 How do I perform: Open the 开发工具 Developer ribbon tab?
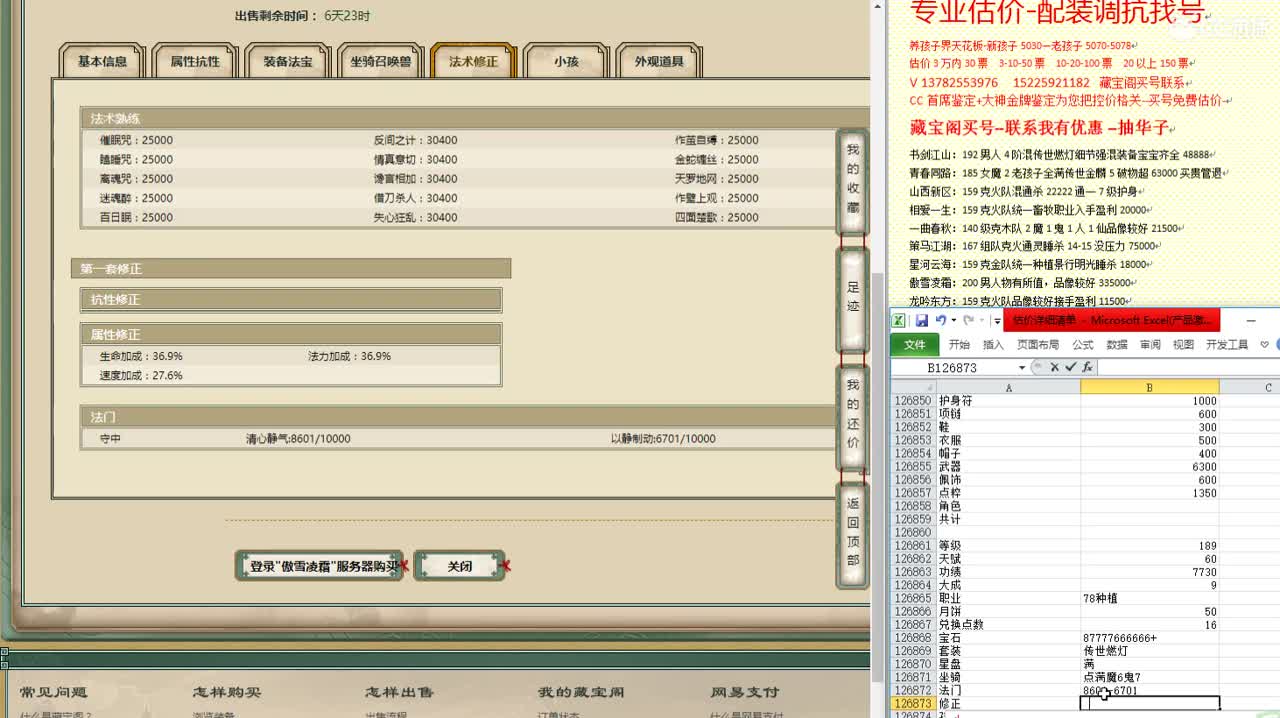[x=1227, y=345]
